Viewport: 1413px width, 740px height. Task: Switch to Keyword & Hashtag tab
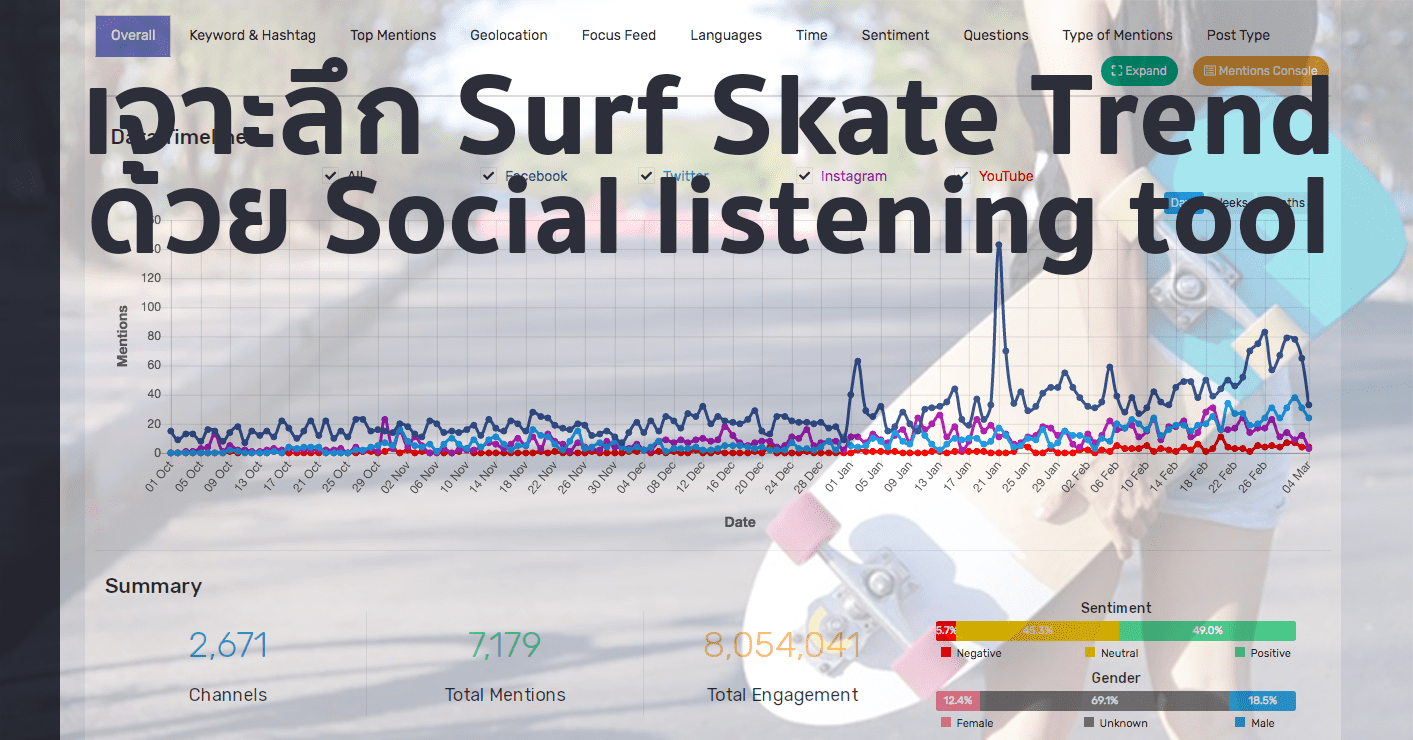252,36
